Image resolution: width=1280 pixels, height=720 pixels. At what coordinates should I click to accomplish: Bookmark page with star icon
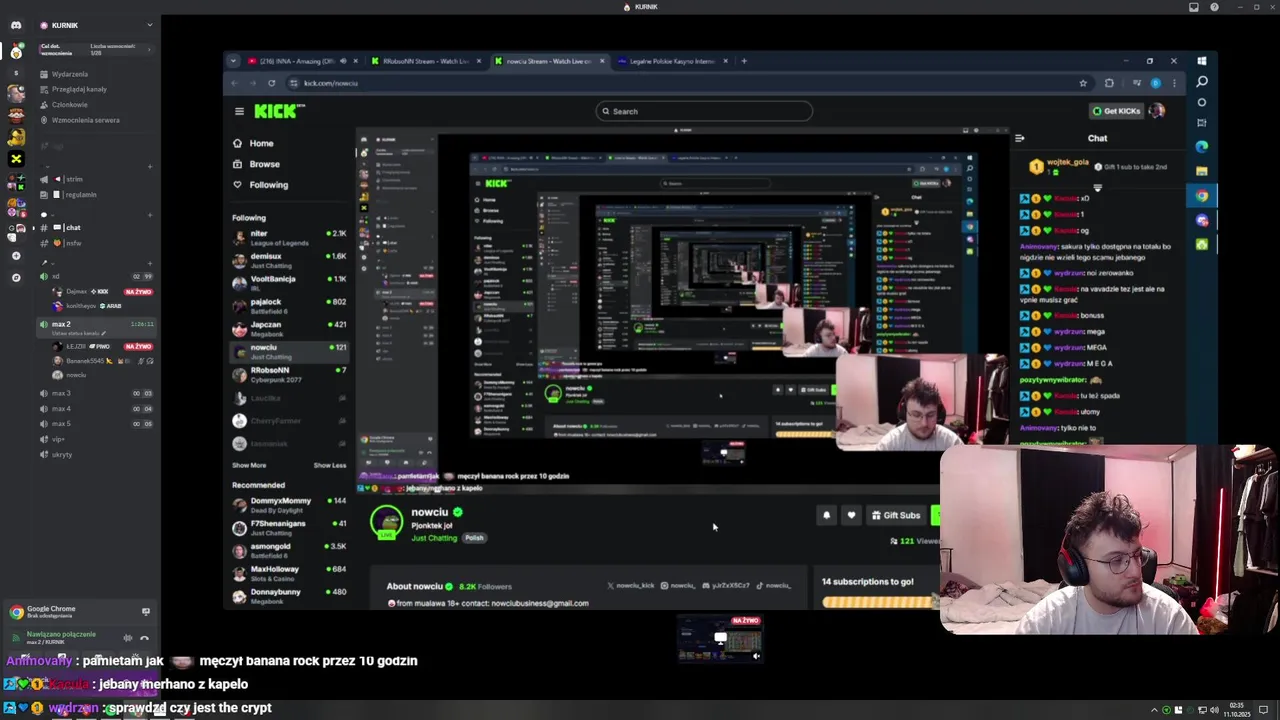pyautogui.click(x=1083, y=83)
